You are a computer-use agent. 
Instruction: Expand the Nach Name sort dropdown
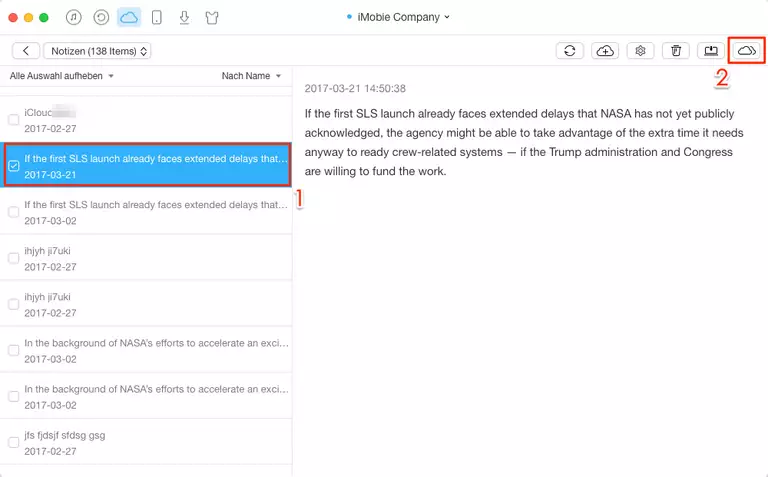click(251, 76)
